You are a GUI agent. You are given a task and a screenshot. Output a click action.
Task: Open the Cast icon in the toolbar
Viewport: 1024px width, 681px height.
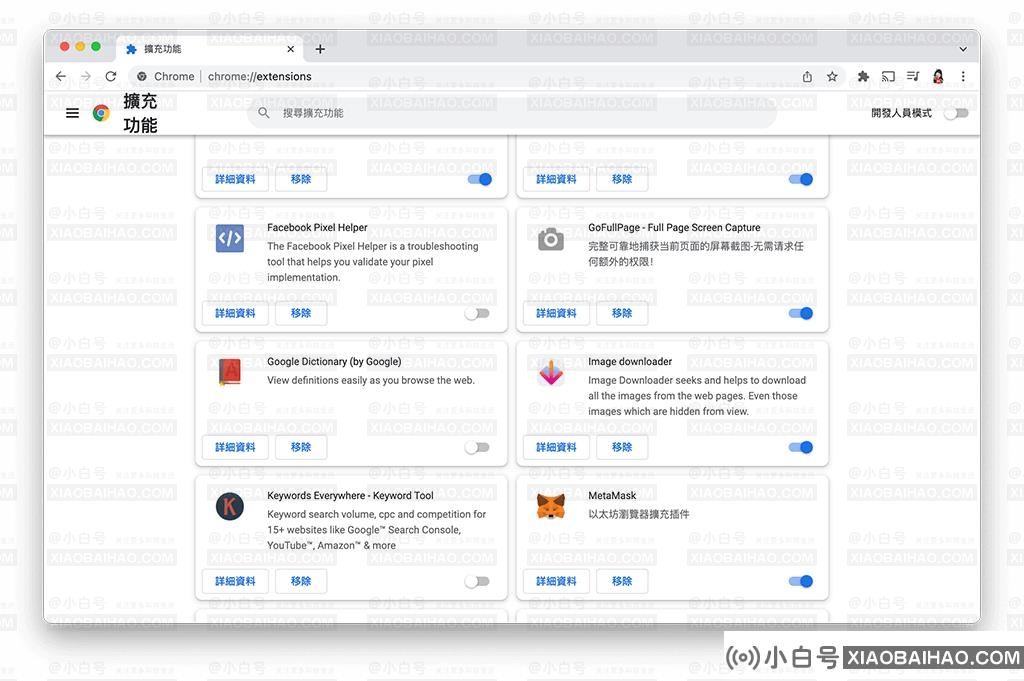point(888,76)
